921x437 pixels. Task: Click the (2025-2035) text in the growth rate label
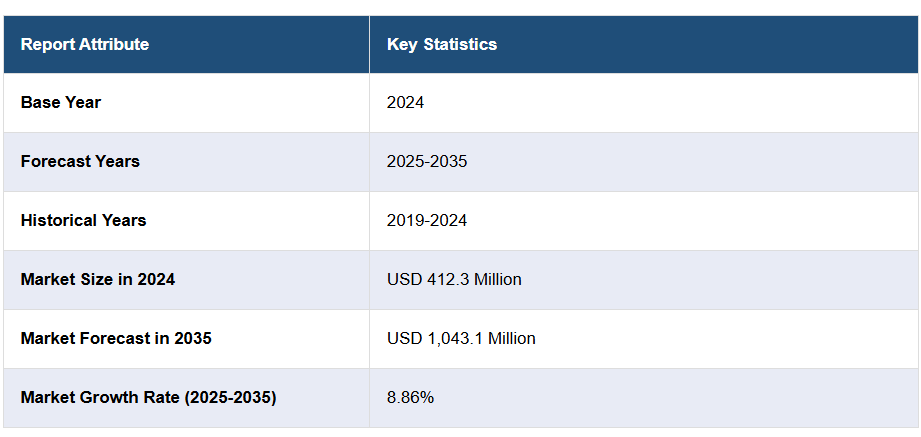[230, 397]
